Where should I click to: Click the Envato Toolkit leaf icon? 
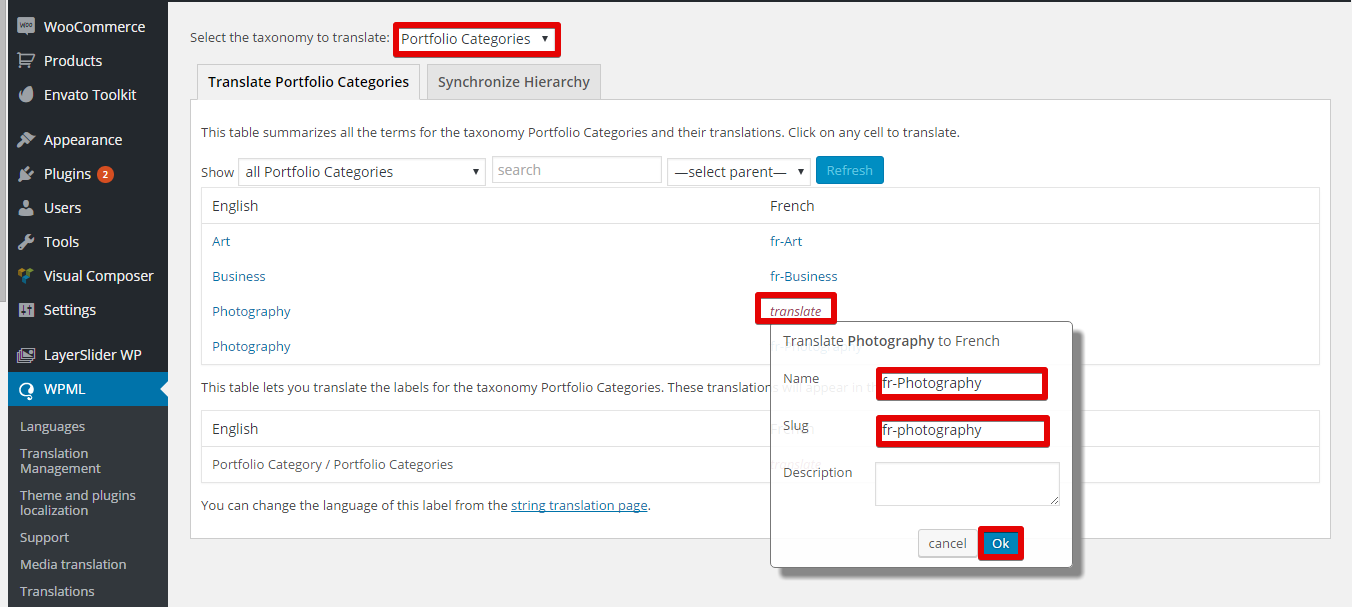pos(26,95)
